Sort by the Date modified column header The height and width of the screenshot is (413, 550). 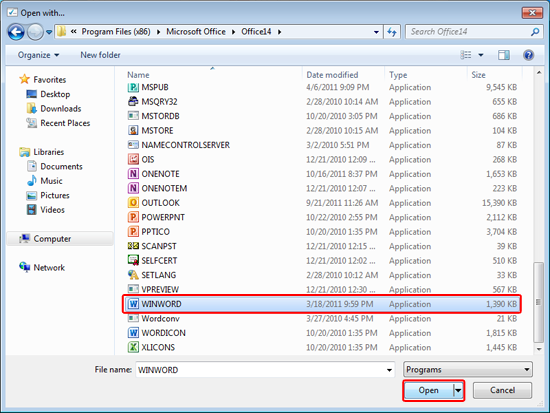[x=332, y=75]
